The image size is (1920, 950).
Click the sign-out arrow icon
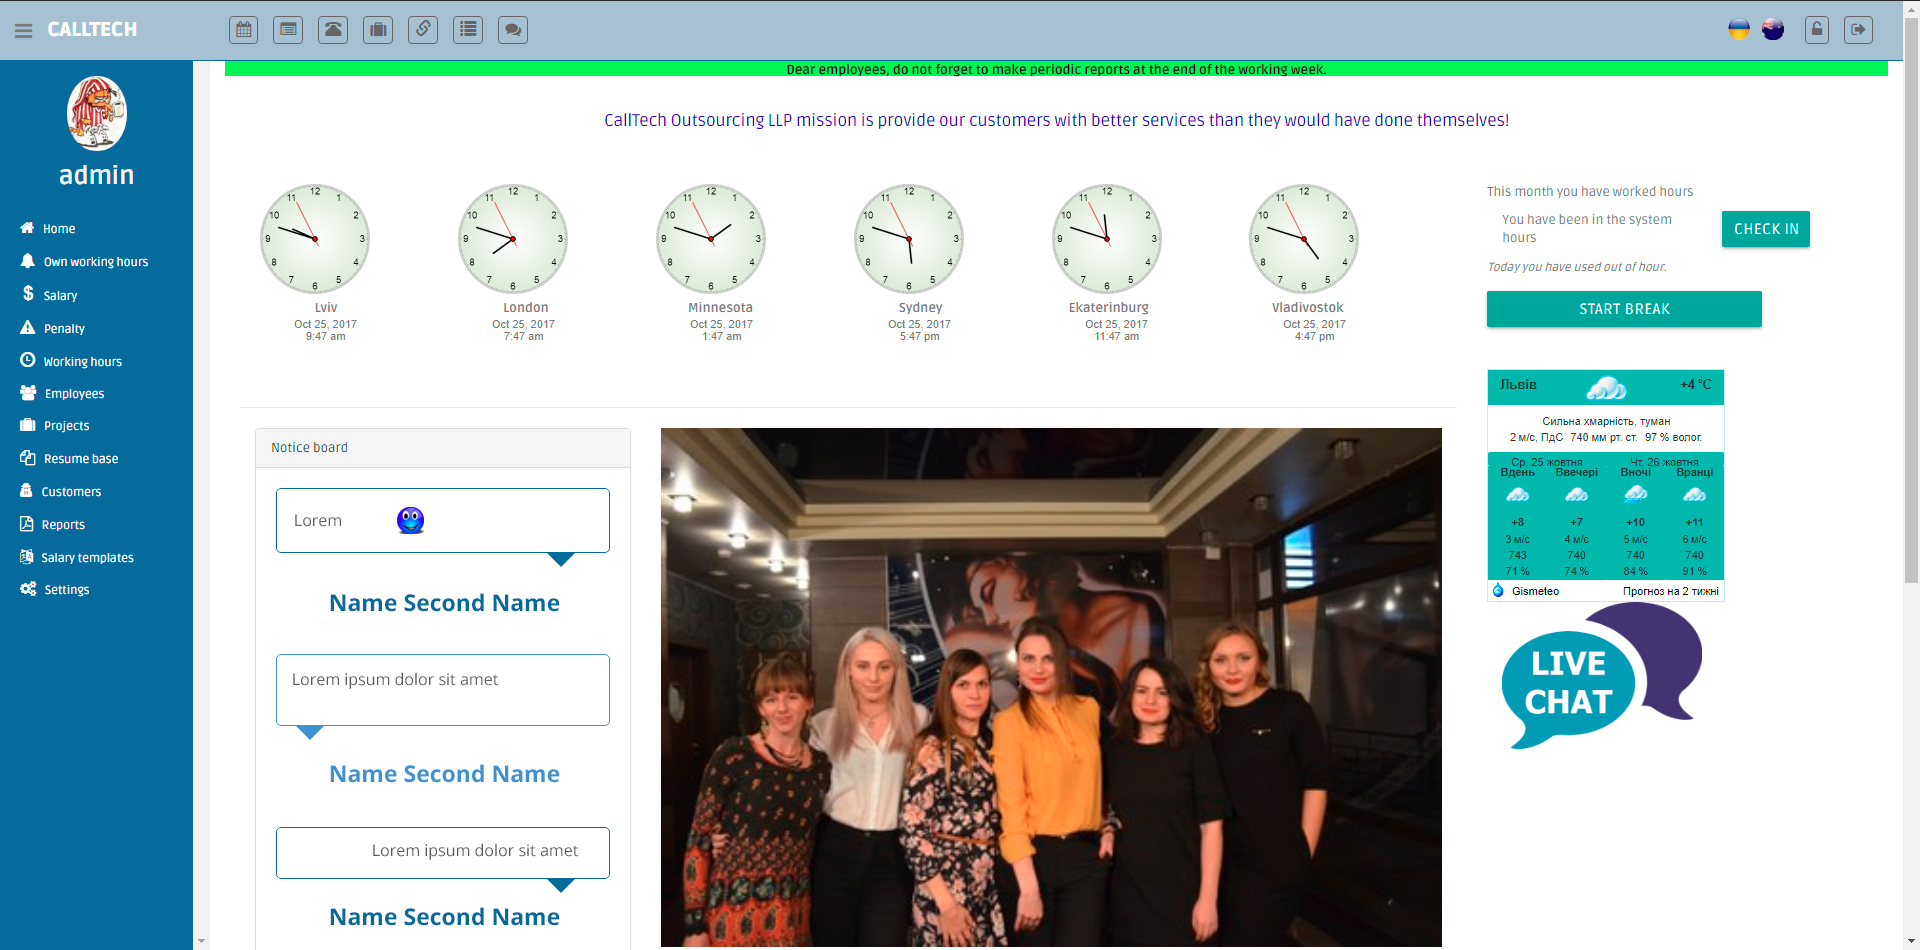click(1858, 30)
